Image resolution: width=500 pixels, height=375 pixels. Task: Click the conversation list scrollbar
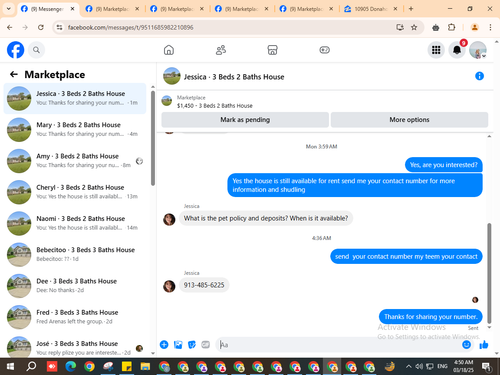(153, 138)
